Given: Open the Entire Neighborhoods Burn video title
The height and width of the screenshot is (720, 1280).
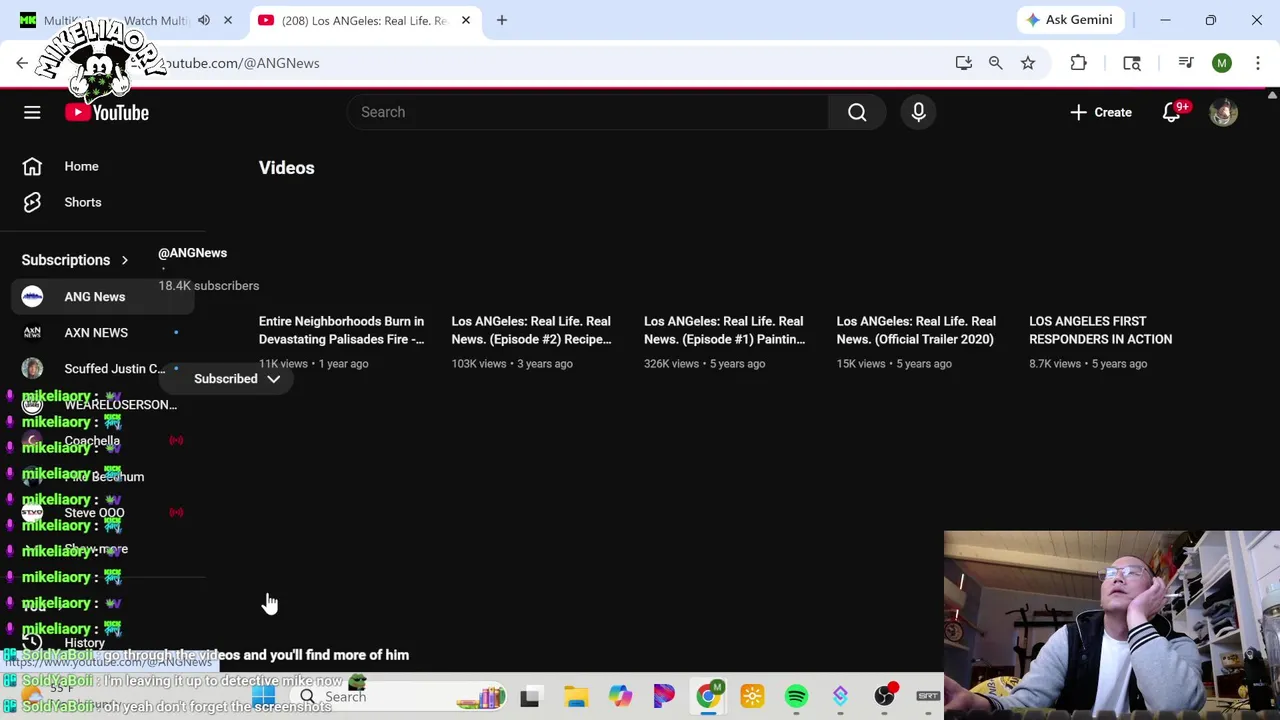Looking at the screenshot, I should click(x=342, y=330).
